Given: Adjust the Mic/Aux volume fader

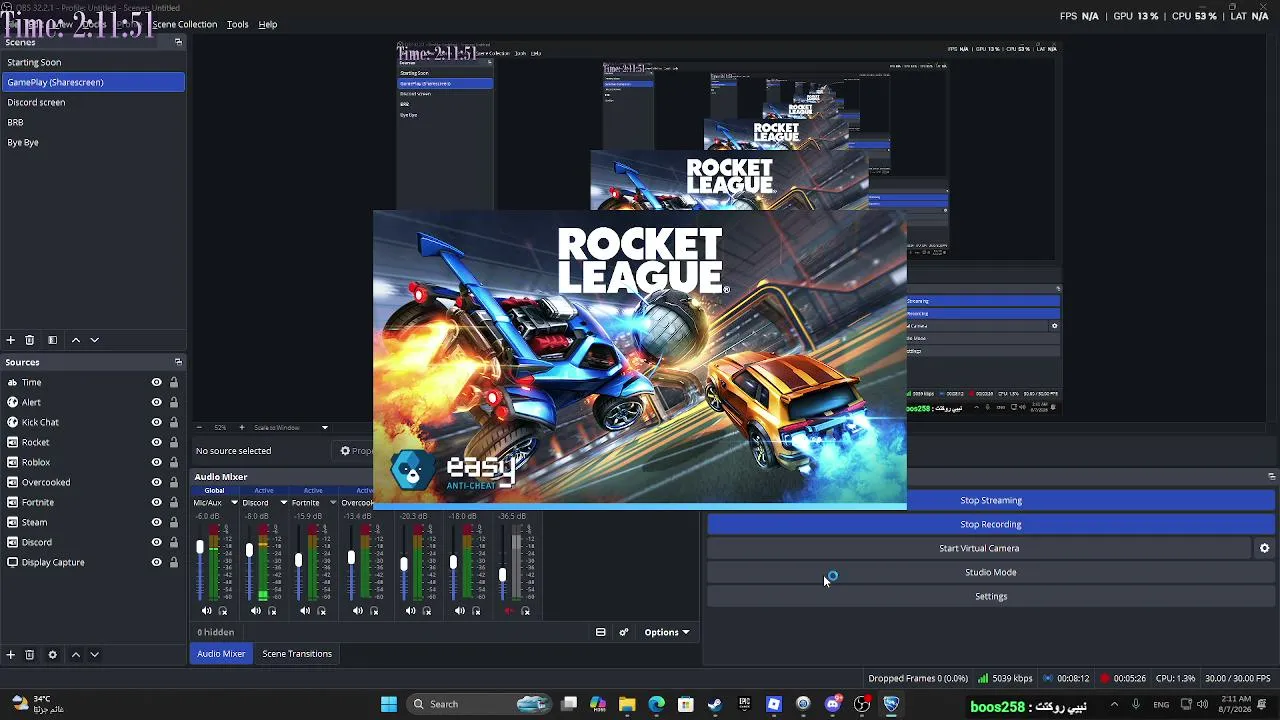Looking at the screenshot, I should tap(200, 548).
